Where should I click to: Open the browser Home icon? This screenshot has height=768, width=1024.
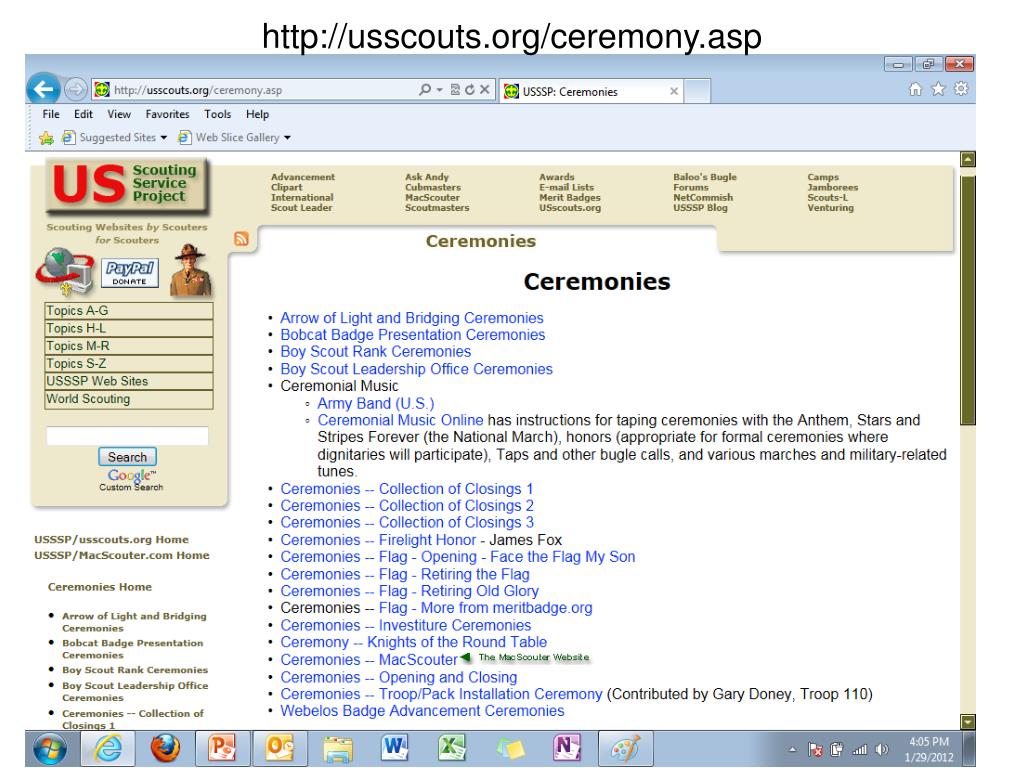pos(916,89)
